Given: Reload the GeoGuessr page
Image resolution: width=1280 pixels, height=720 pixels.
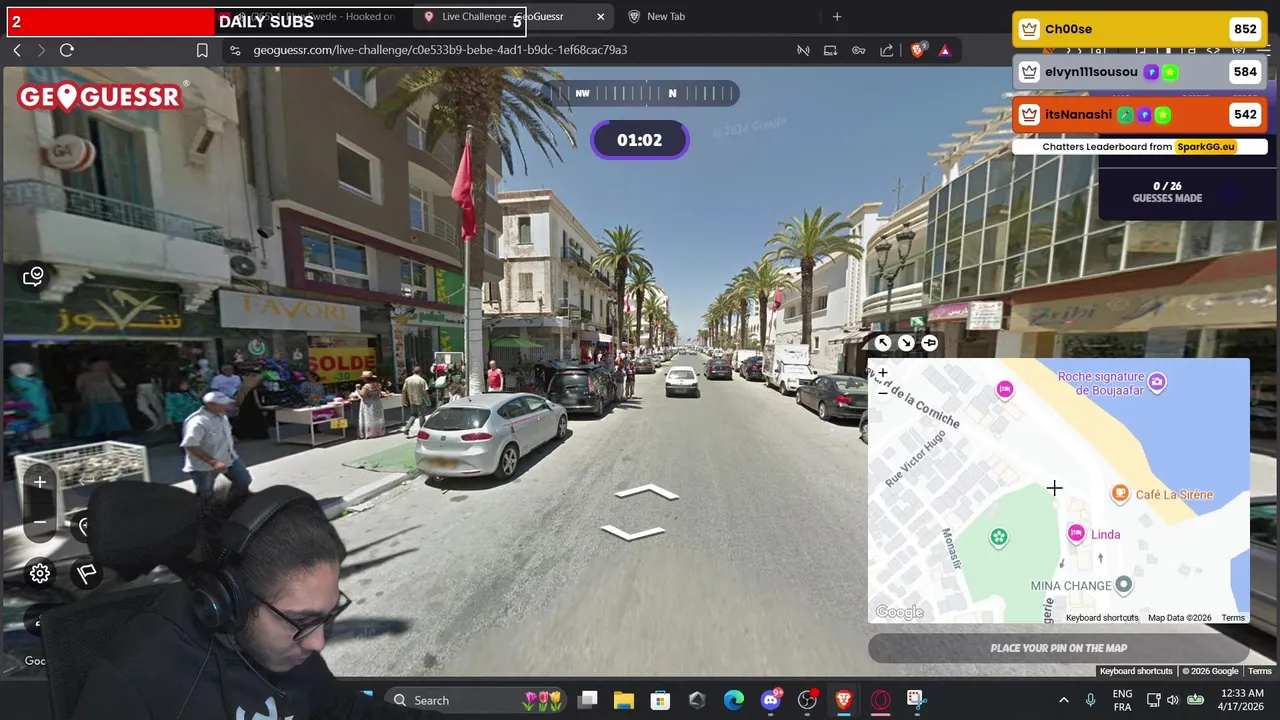Looking at the screenshot, I should pyautogui.click(x=67, y=50).
